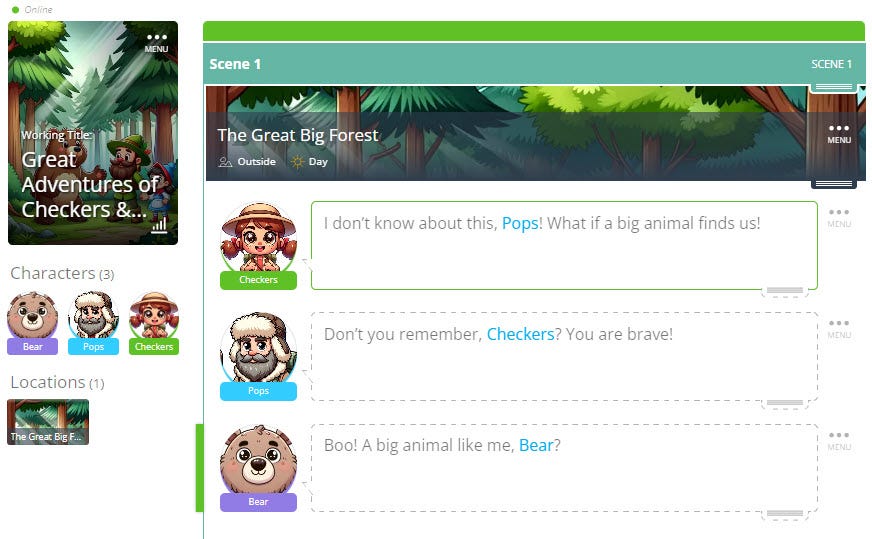The width and height of the screenshot is (872, 539).
Task: Open MENU for Checkers dialogue line
Action: pyautogui.click(x=839, y=217)
